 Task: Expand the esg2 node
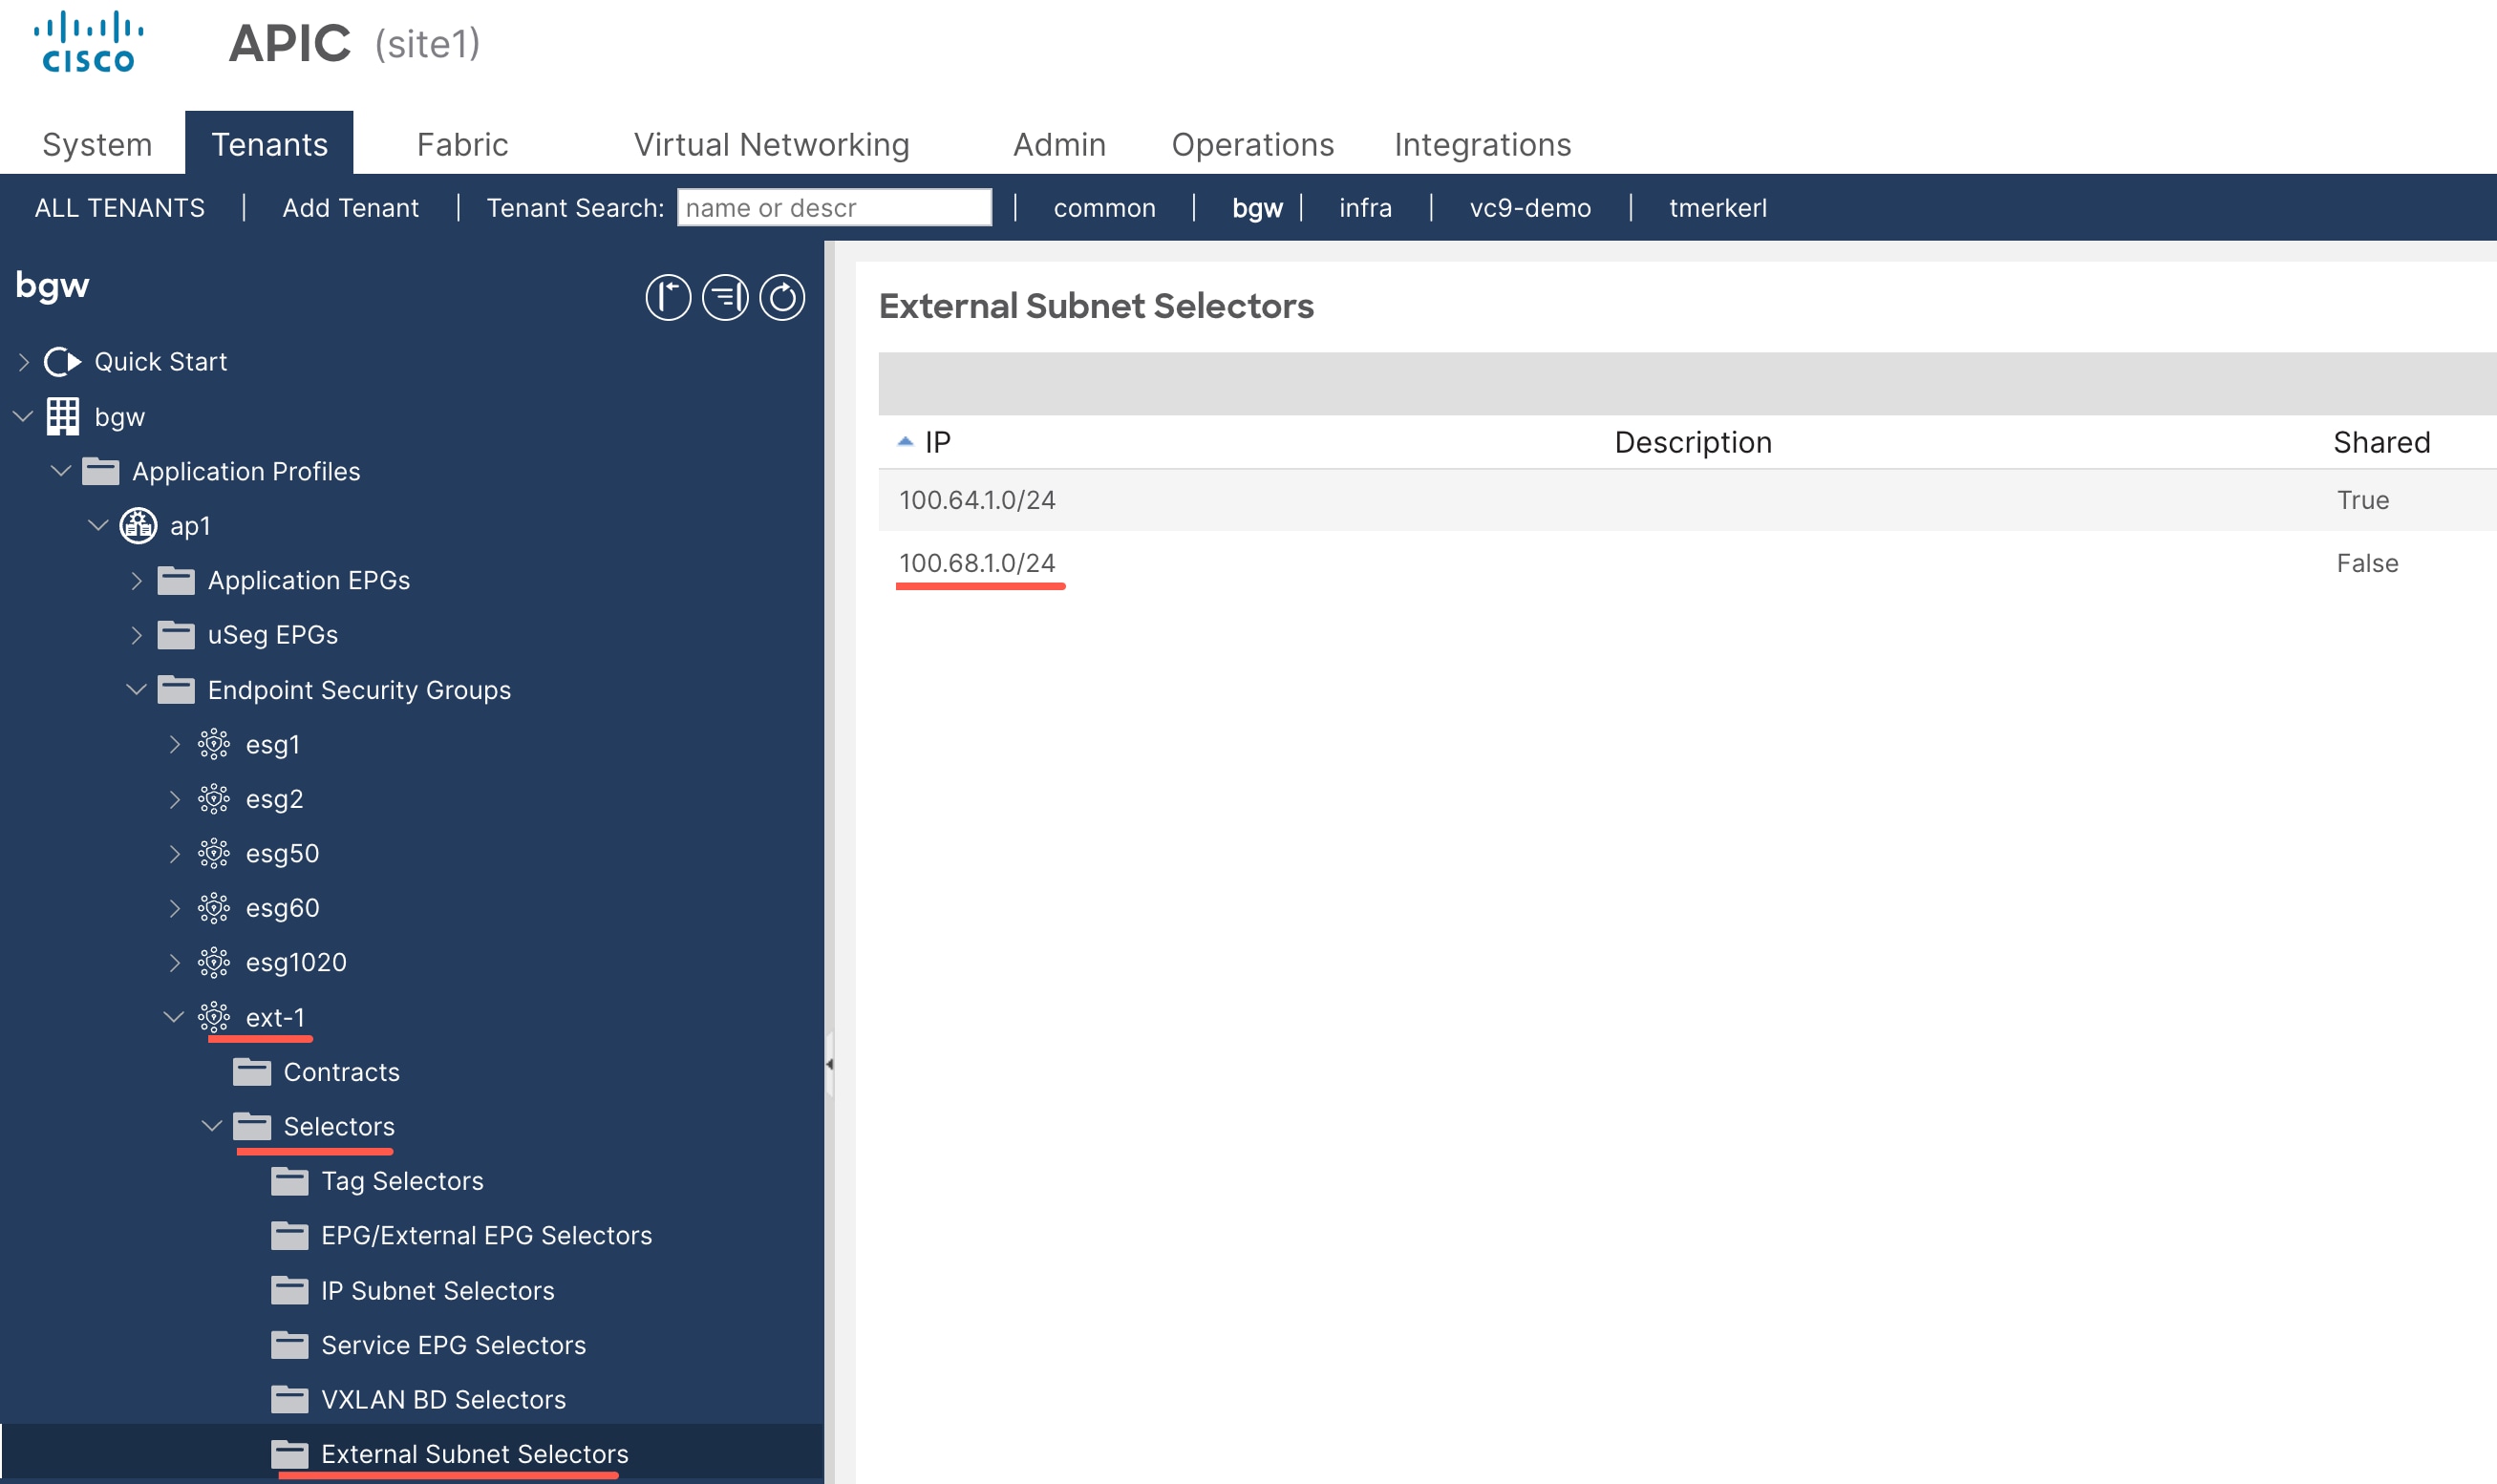pos(175,799)
